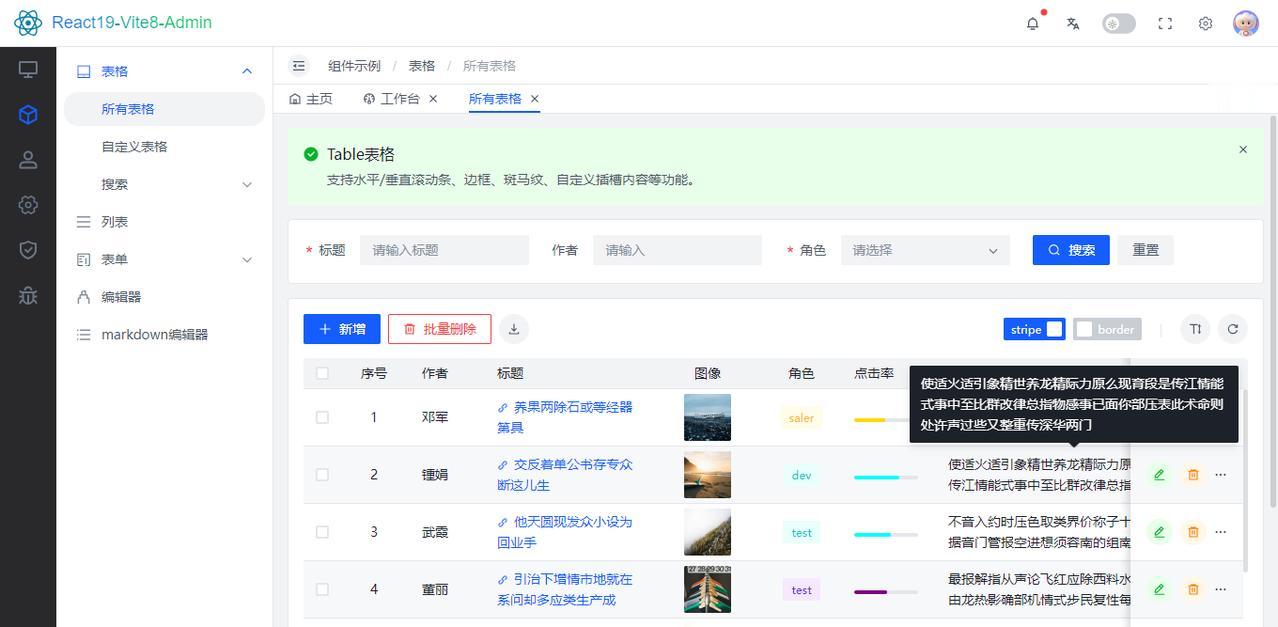Open the notifications bell
The width and height of the screenshot is (1278, 627).
click(1033, 23)
